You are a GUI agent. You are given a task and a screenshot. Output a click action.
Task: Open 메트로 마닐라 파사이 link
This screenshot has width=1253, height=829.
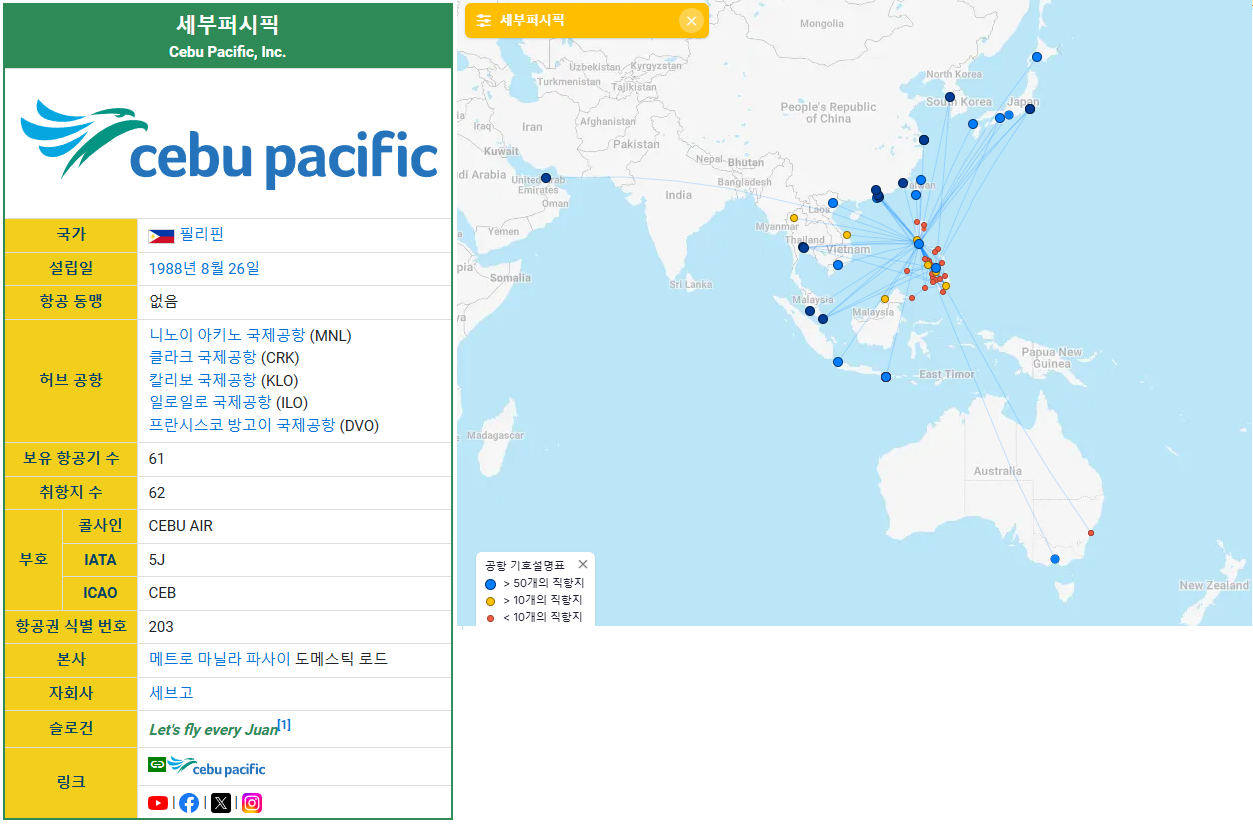pos(219,659)
